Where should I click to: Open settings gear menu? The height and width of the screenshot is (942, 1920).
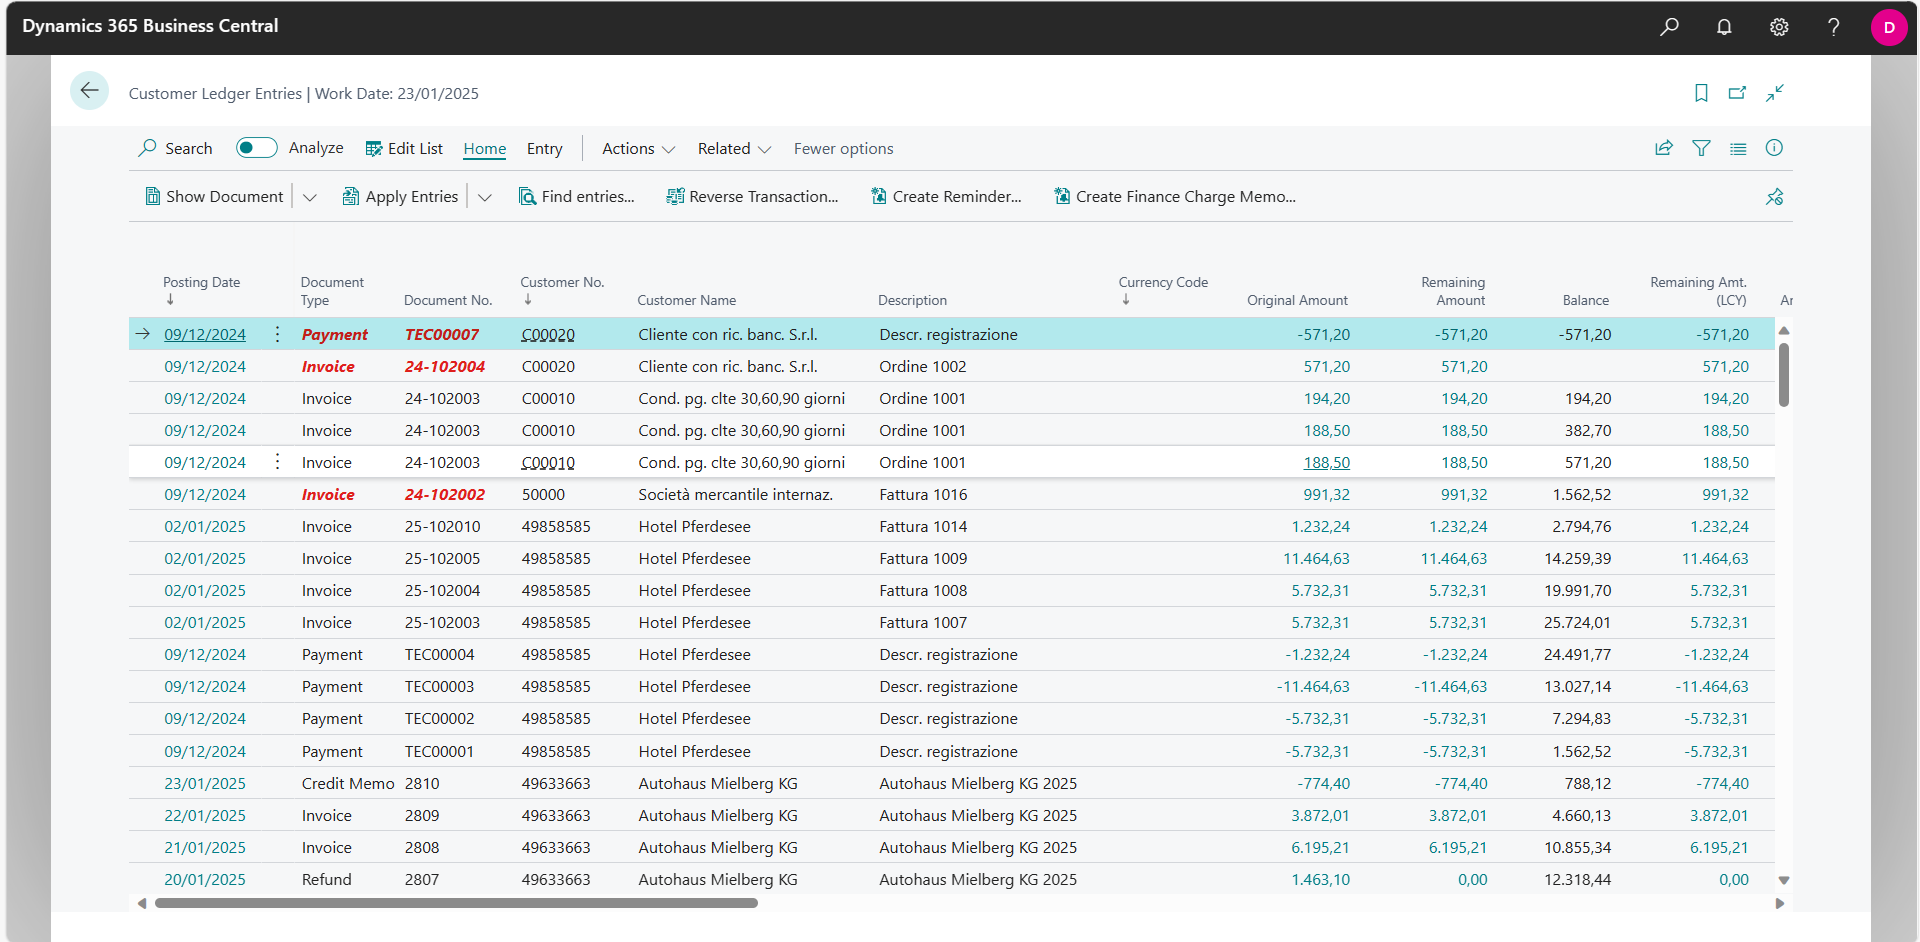coord(1779,27)
